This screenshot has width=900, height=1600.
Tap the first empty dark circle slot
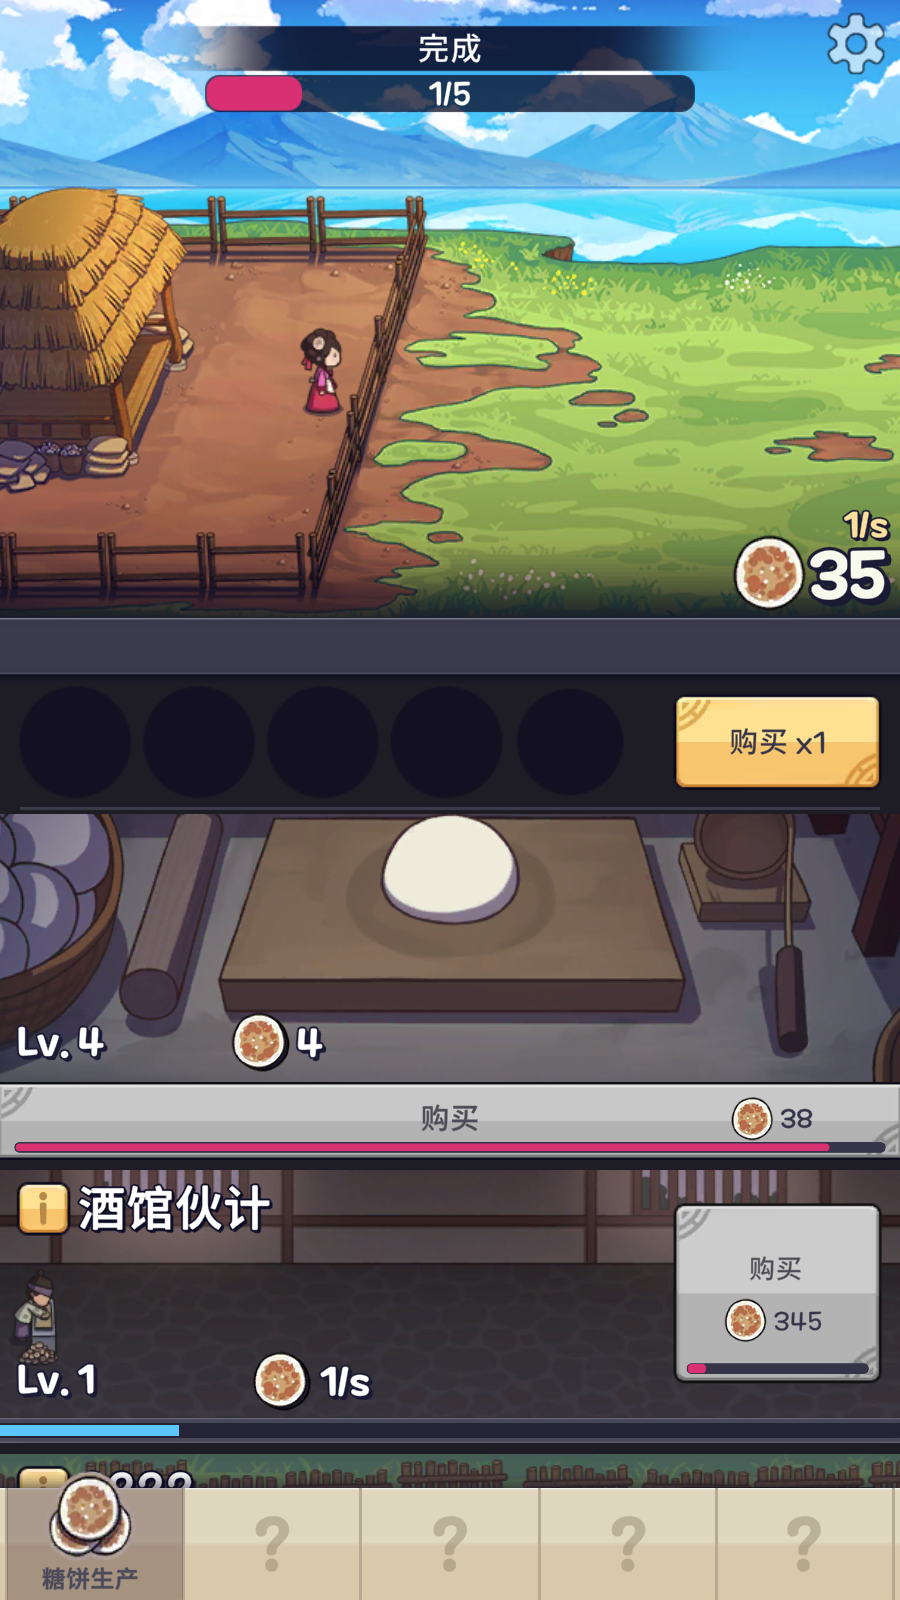point(75,742)
